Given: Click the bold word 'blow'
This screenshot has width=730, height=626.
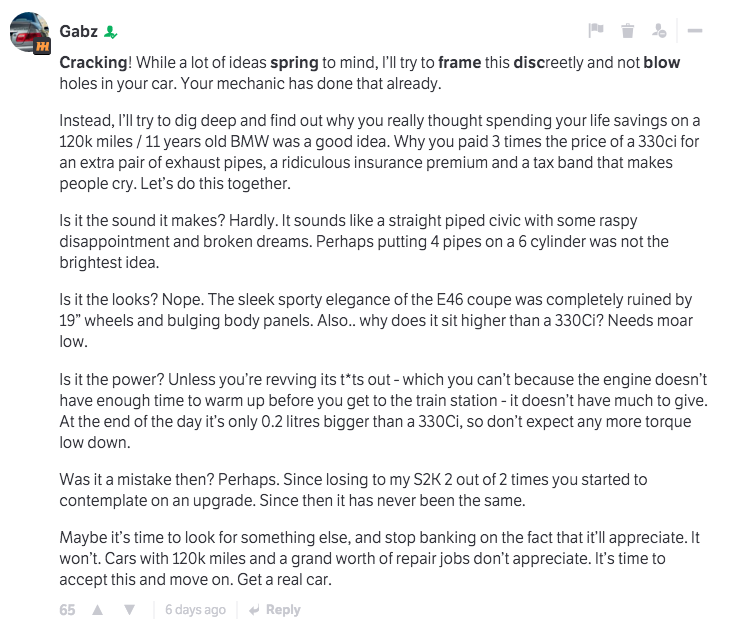Looking at the screenshot, I should pyautogui.click(x=661, y=62).
